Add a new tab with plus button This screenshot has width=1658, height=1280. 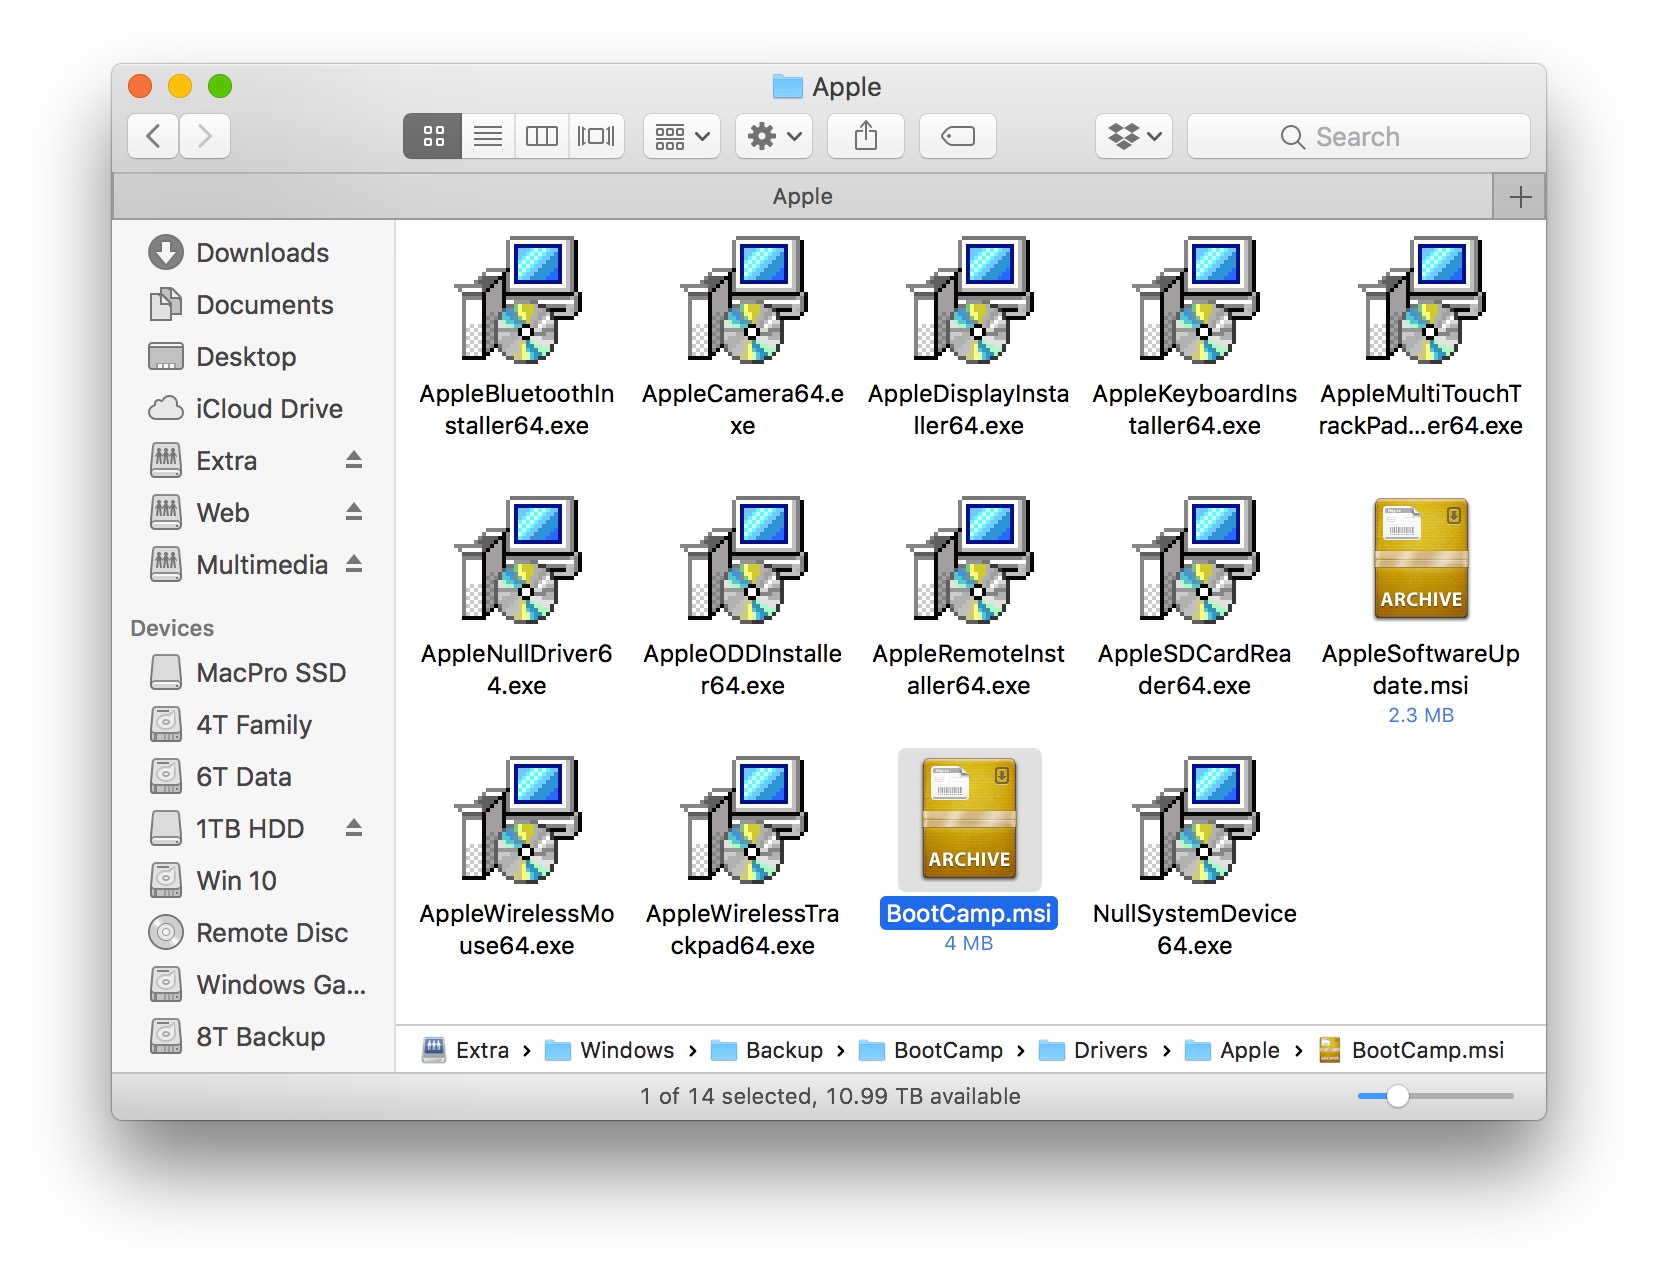(1520, 197)
